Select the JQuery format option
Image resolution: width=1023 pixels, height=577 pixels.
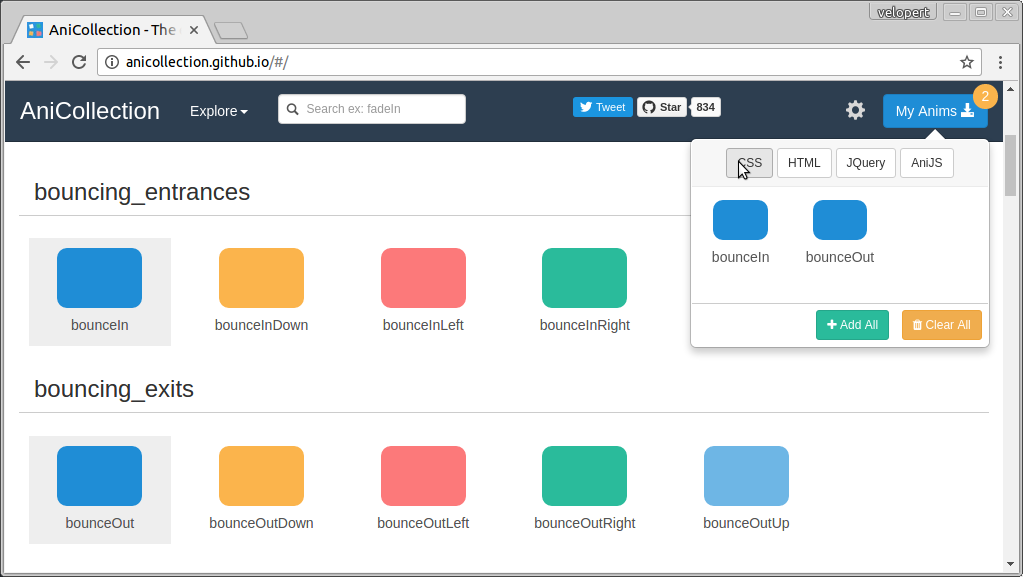coord(865,163)
